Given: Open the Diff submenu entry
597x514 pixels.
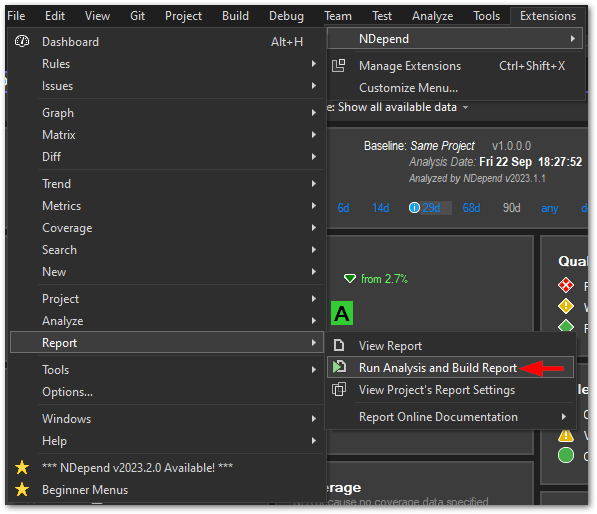Looking at the screenshot, I should click(167, 156).
